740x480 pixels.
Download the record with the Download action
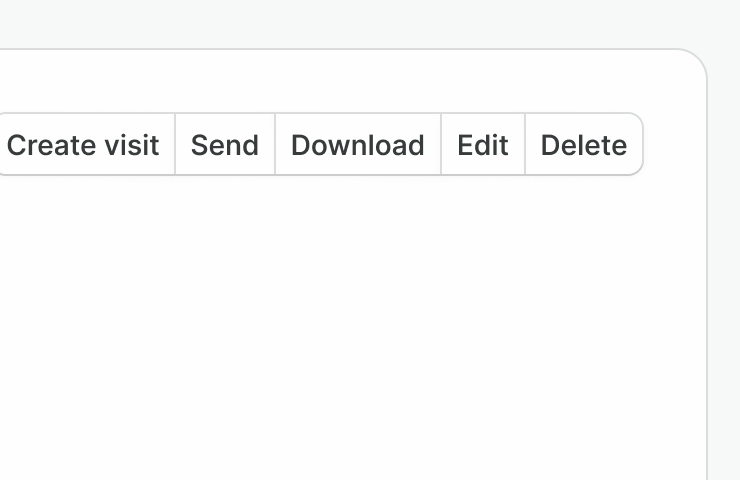point(358,145)
